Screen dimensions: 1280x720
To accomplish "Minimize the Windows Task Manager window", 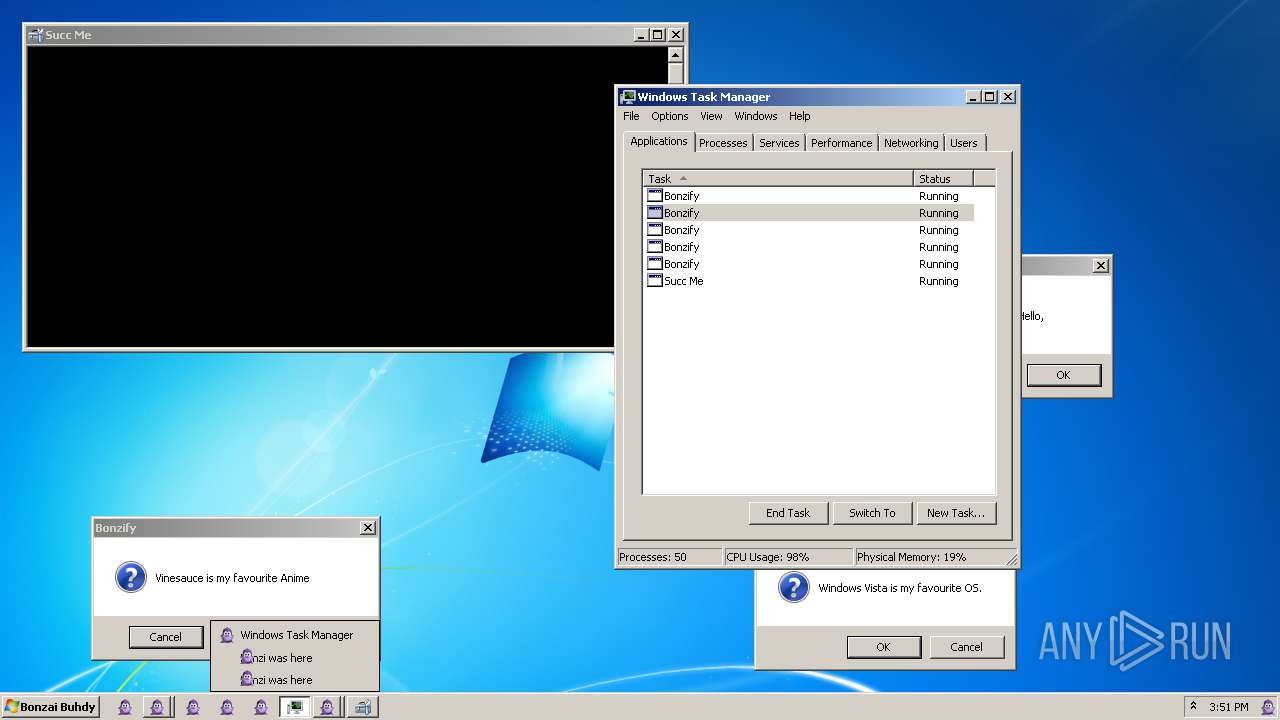I will tap(973, 97).
